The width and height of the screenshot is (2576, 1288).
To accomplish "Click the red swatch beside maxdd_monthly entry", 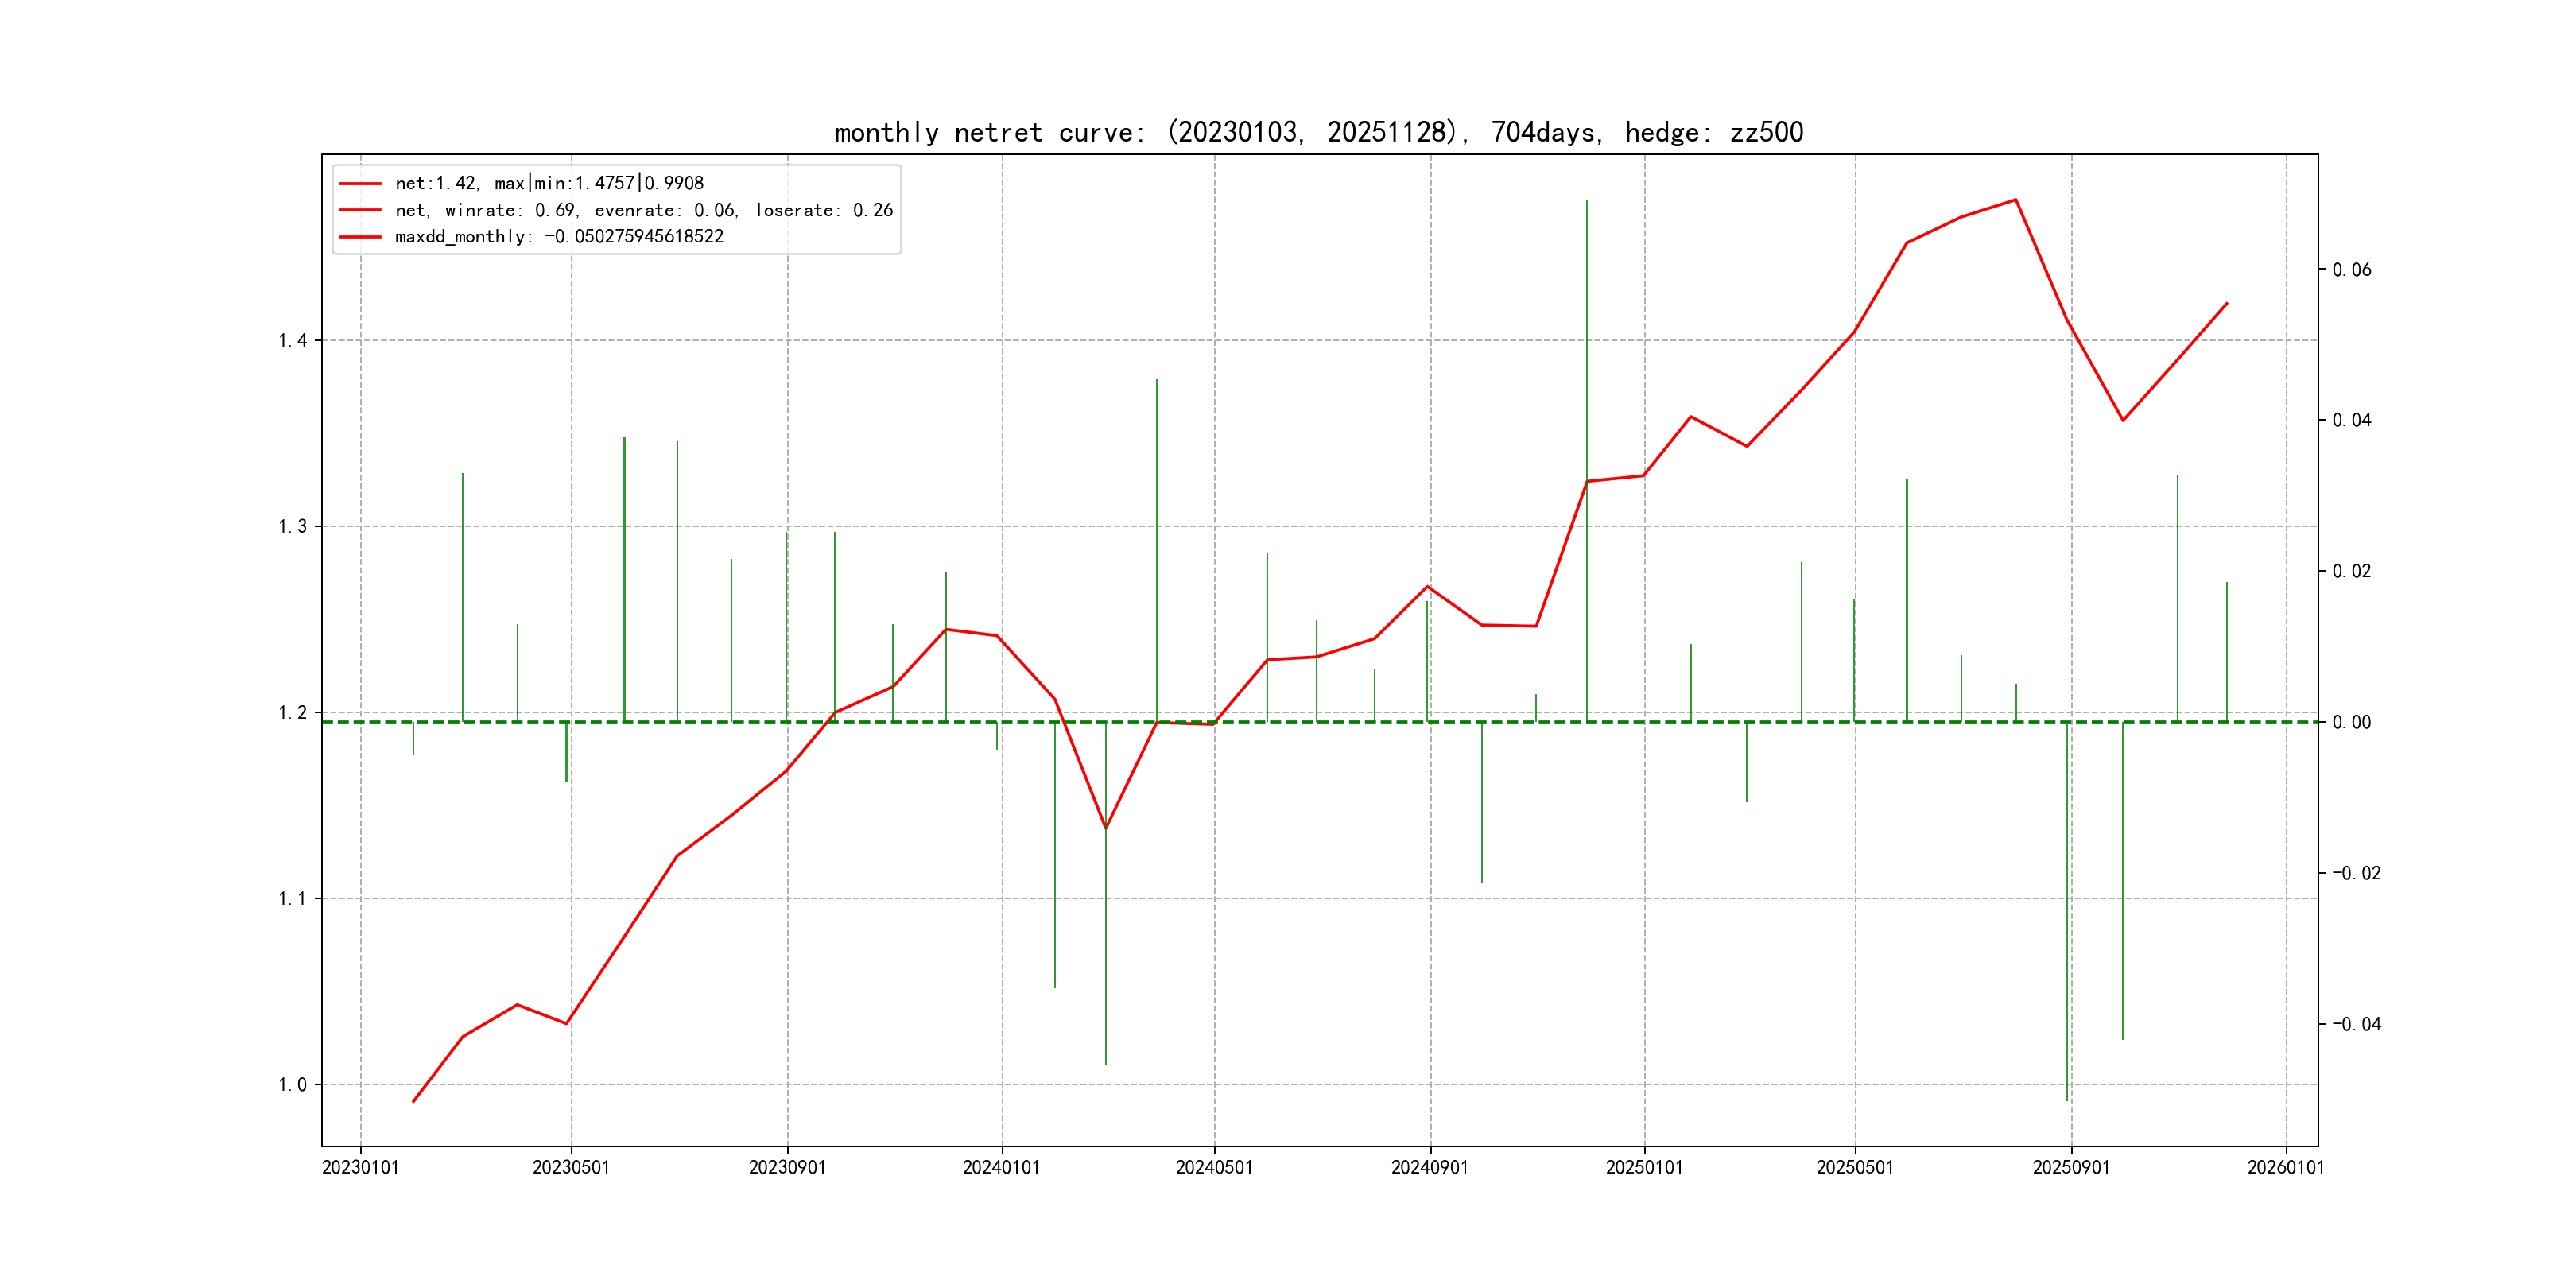I will [360, 237].
